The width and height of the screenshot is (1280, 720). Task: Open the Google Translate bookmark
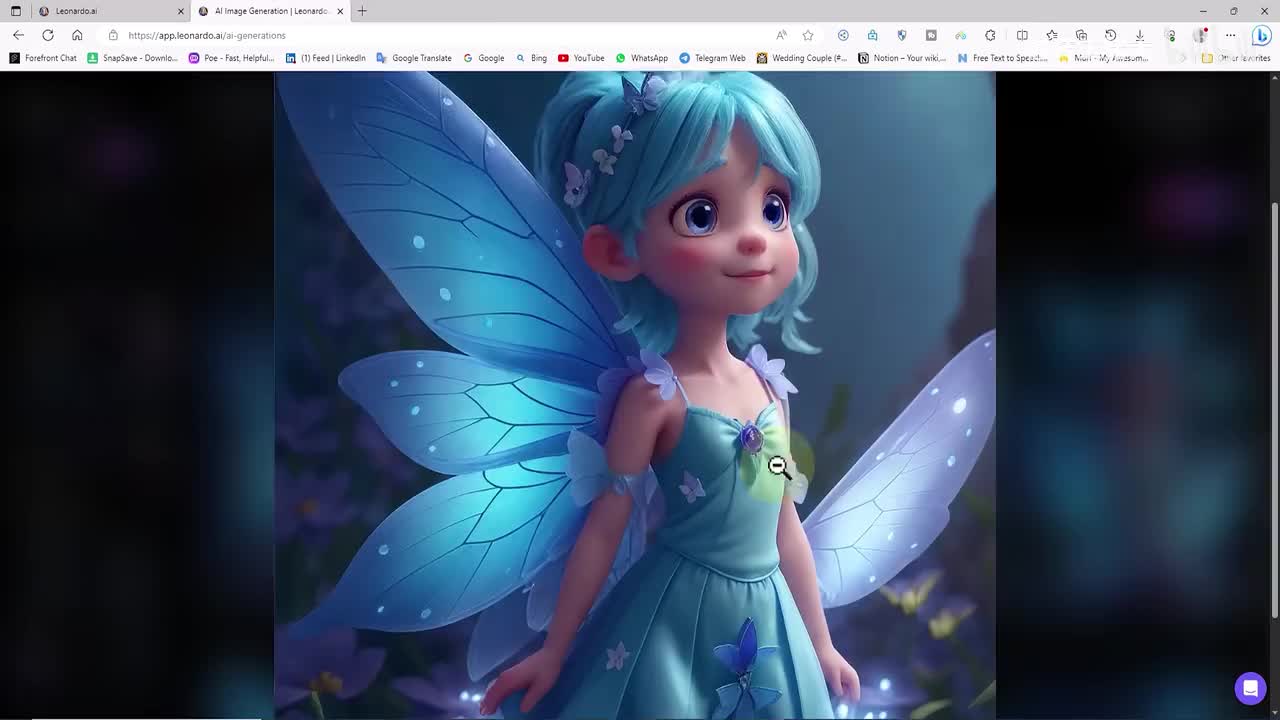pos(413,58)
